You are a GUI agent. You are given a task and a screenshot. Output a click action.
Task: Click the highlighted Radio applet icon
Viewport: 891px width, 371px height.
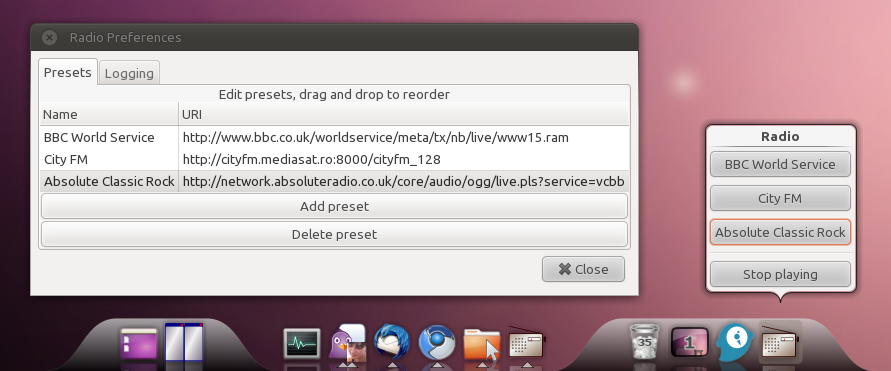coord(780,342)
